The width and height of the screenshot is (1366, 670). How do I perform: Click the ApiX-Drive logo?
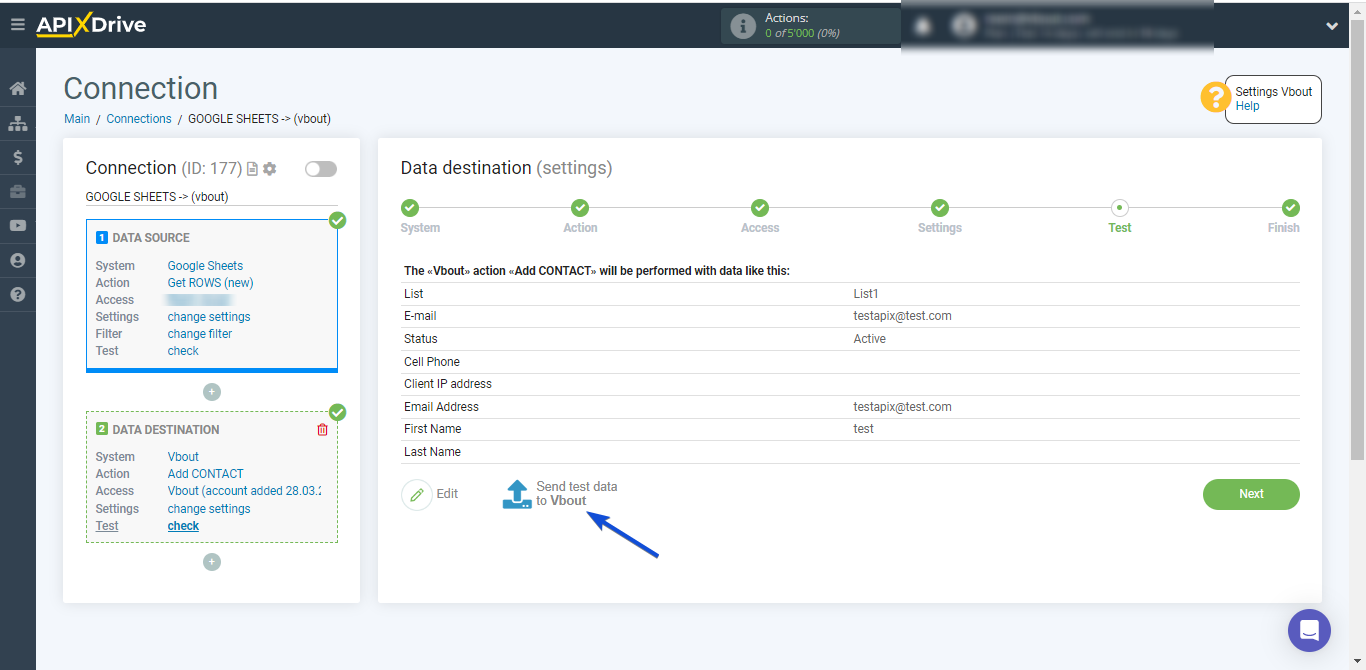pyautogui.click(x=91, y=25)
